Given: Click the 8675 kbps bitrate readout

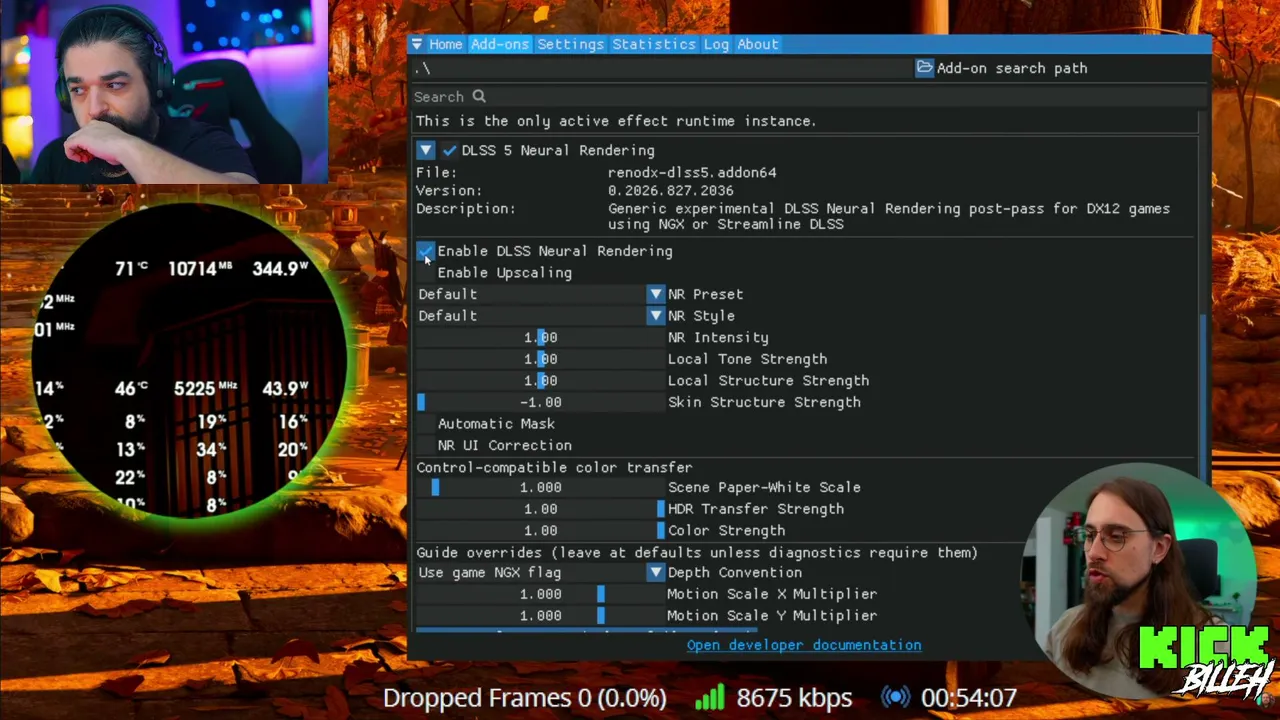Looking at the screenshot, I should pyautogui.click(x=794, y=698).
